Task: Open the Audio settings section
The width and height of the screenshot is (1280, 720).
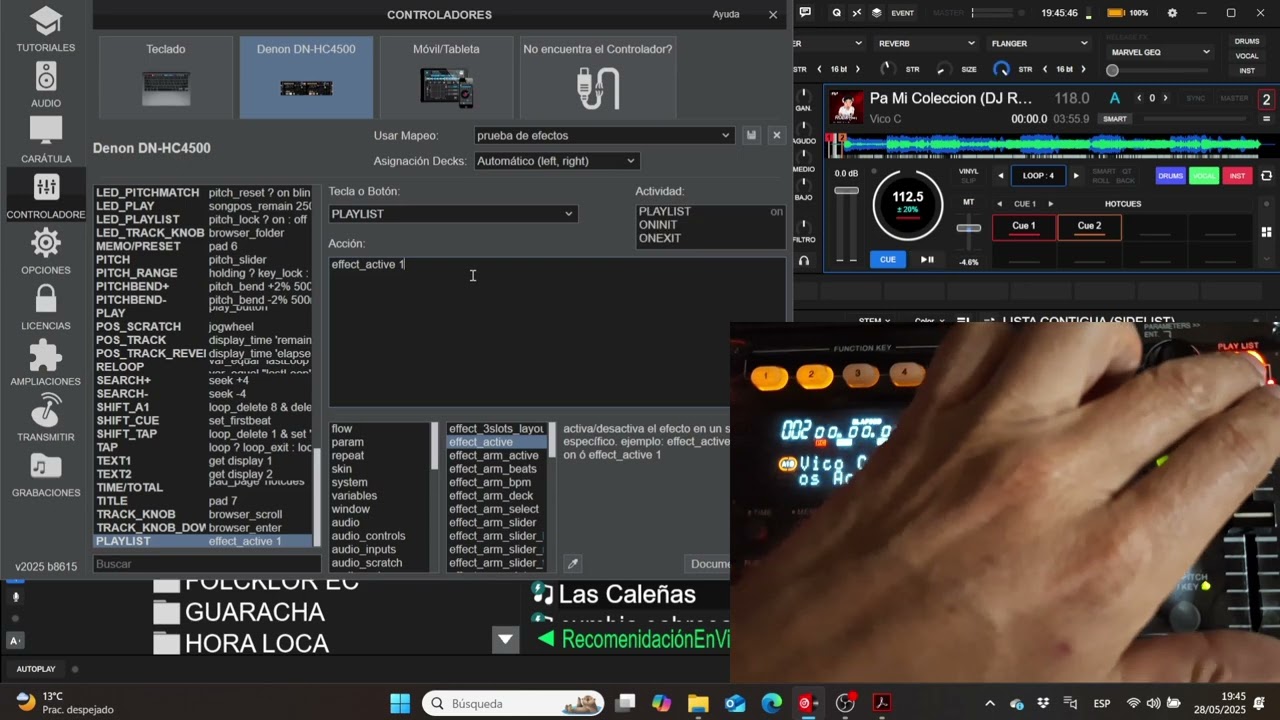Action: 46,85
